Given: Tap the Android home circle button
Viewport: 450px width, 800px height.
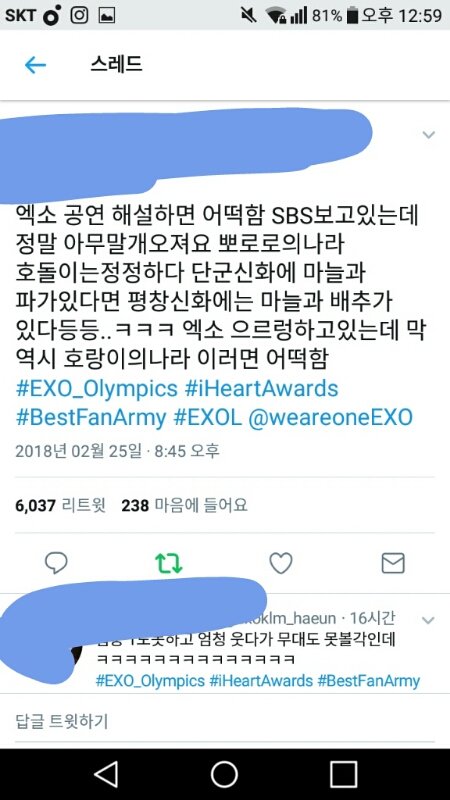Looking at the screenshot, I should pyautogui.click(x=224, y=774).
